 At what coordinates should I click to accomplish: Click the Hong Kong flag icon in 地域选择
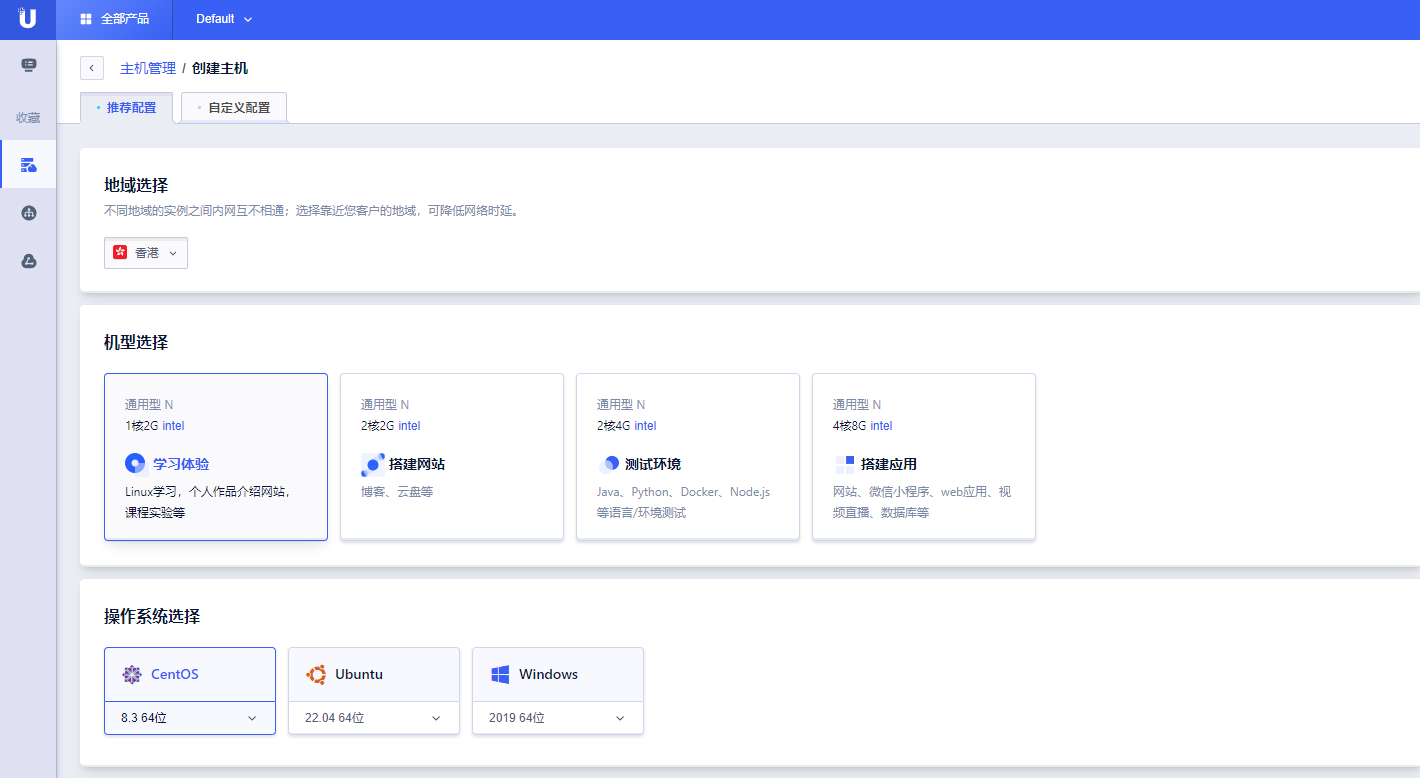coord(122,252)
